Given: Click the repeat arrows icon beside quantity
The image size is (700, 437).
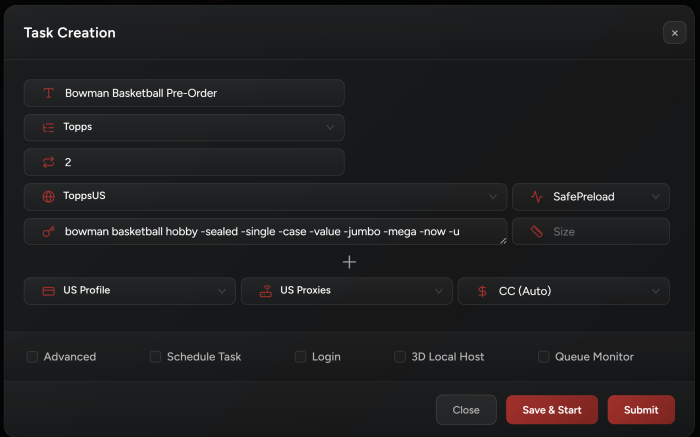Looking at the screenshot, I should coord(47,162).
